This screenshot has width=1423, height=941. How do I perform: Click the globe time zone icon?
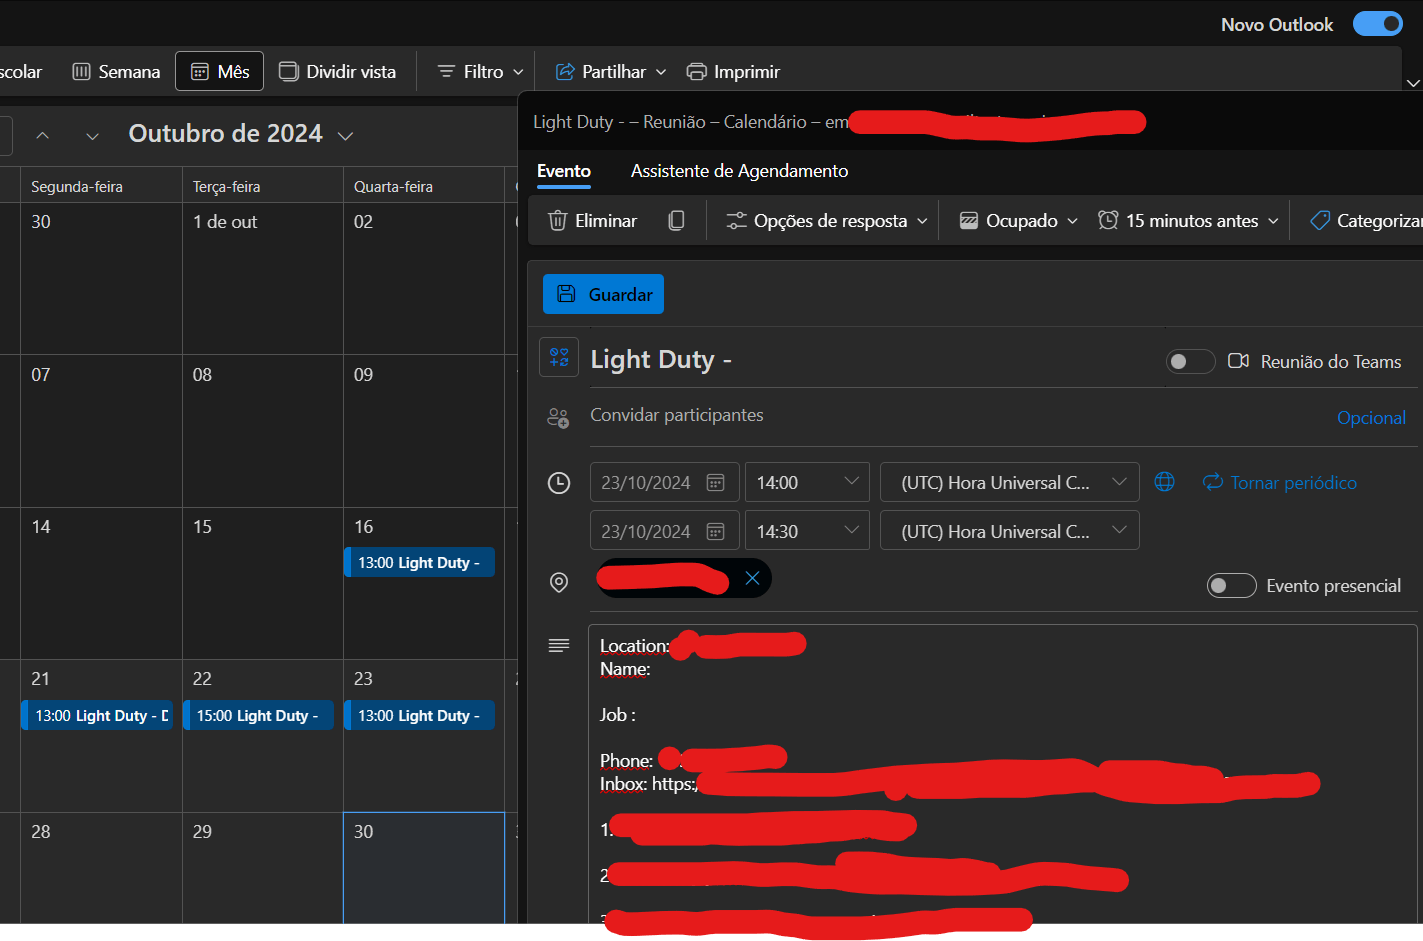[1164, 482]
